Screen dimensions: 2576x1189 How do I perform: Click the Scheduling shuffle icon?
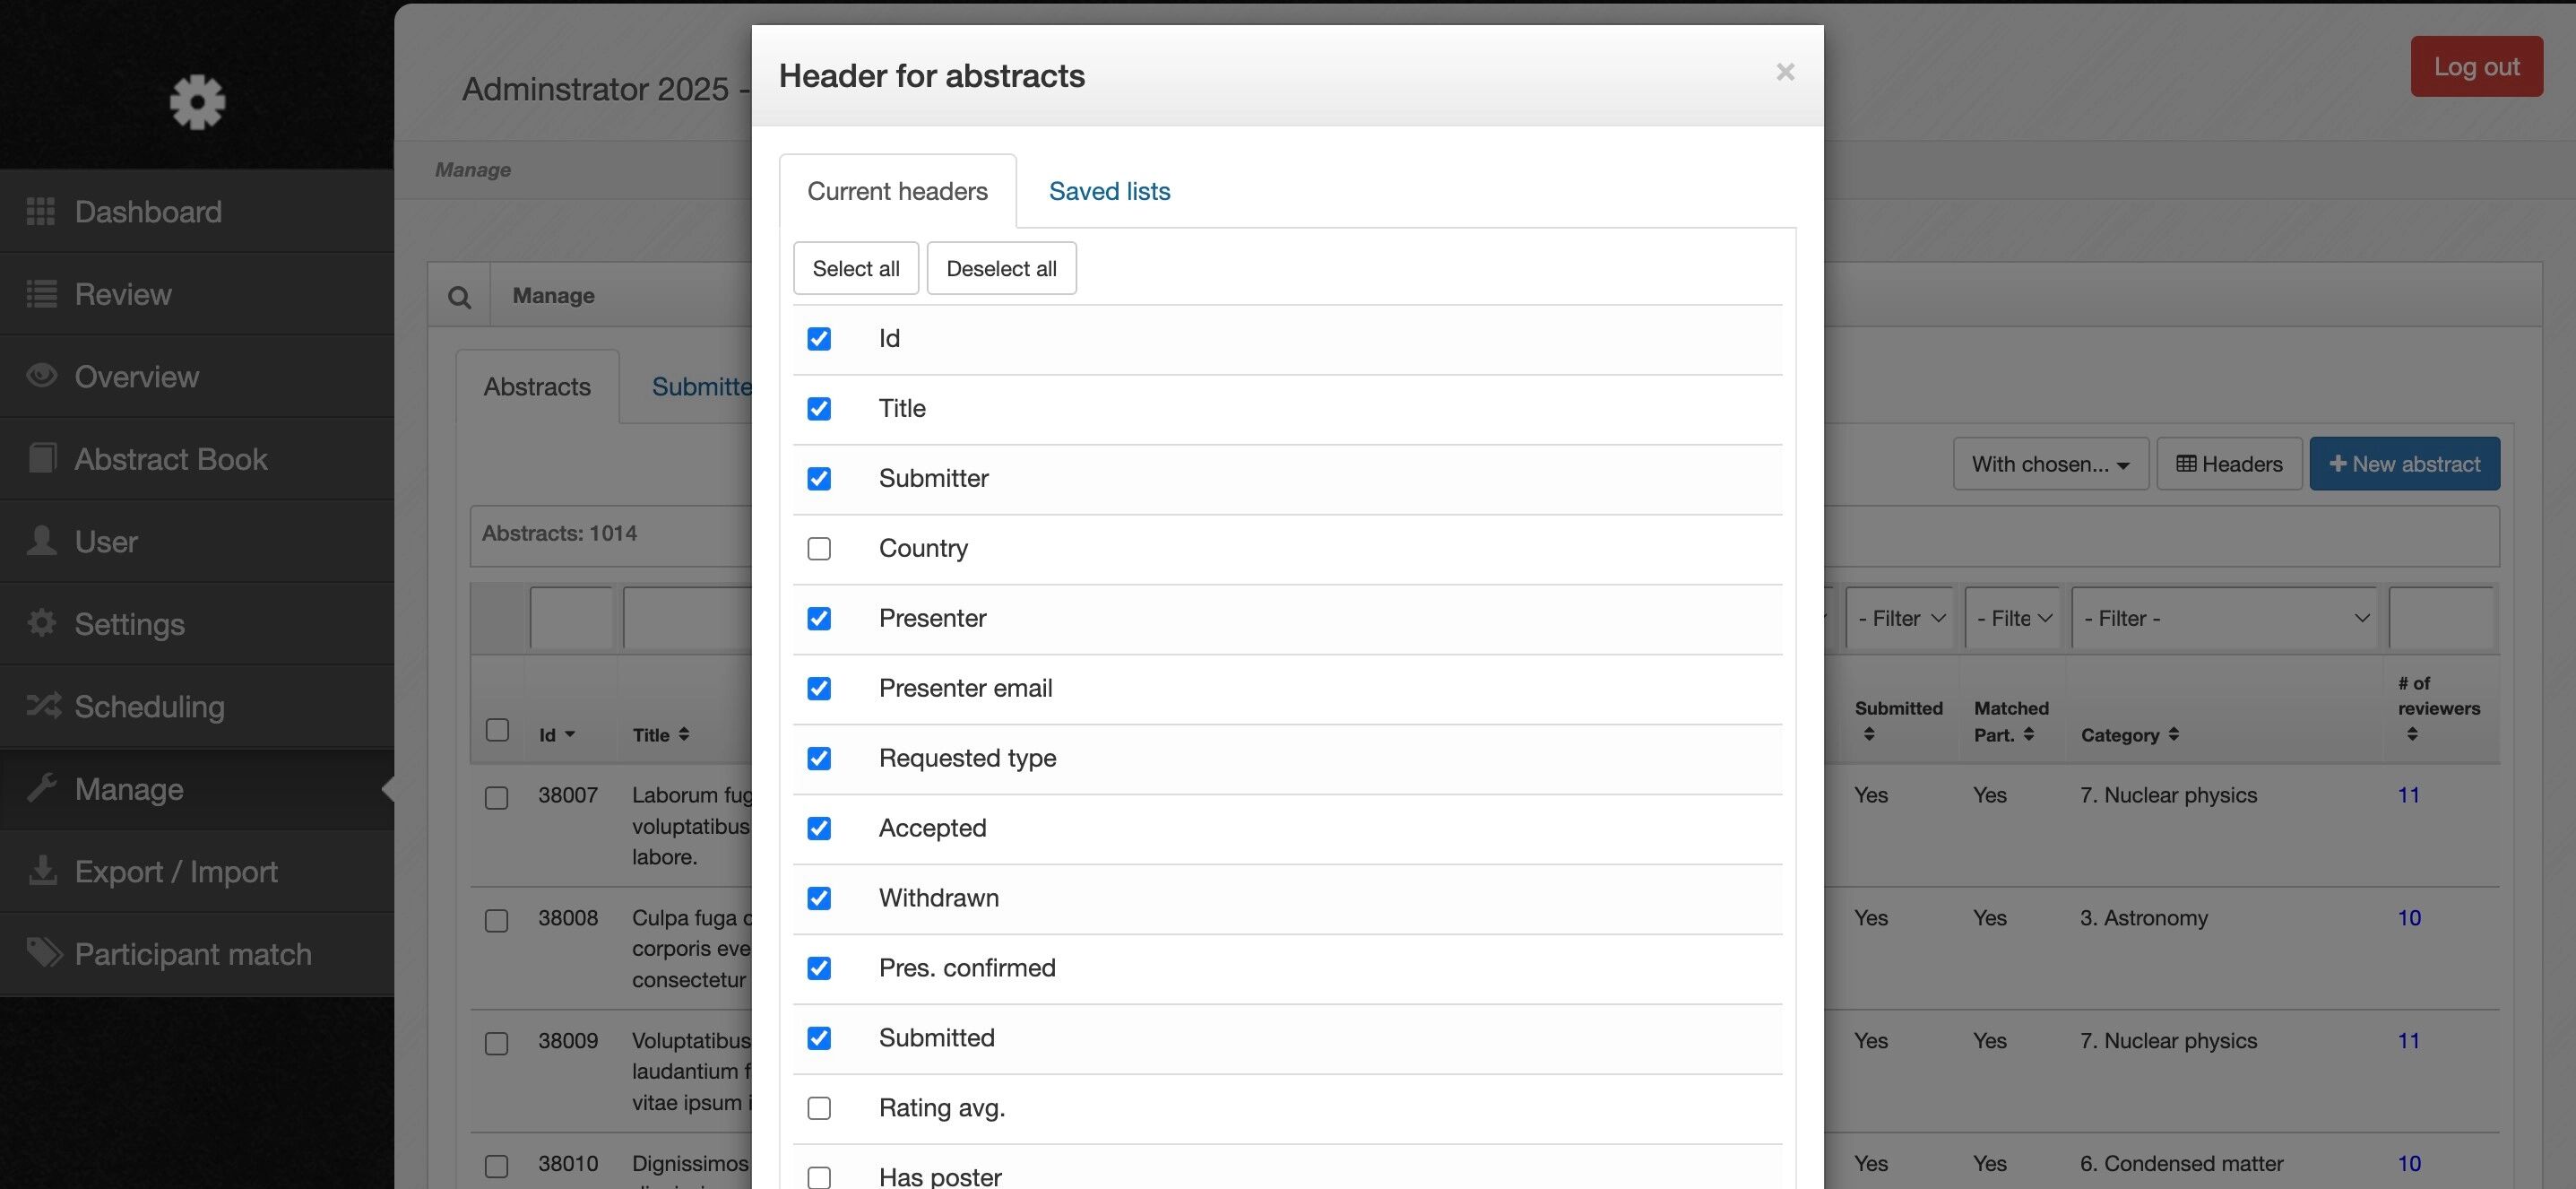point(42,706)
